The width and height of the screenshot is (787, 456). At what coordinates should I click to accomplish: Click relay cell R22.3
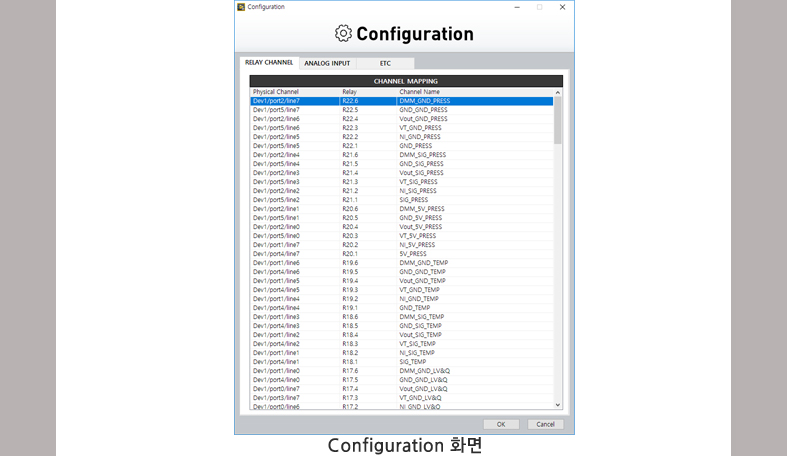tap(350, 128)
